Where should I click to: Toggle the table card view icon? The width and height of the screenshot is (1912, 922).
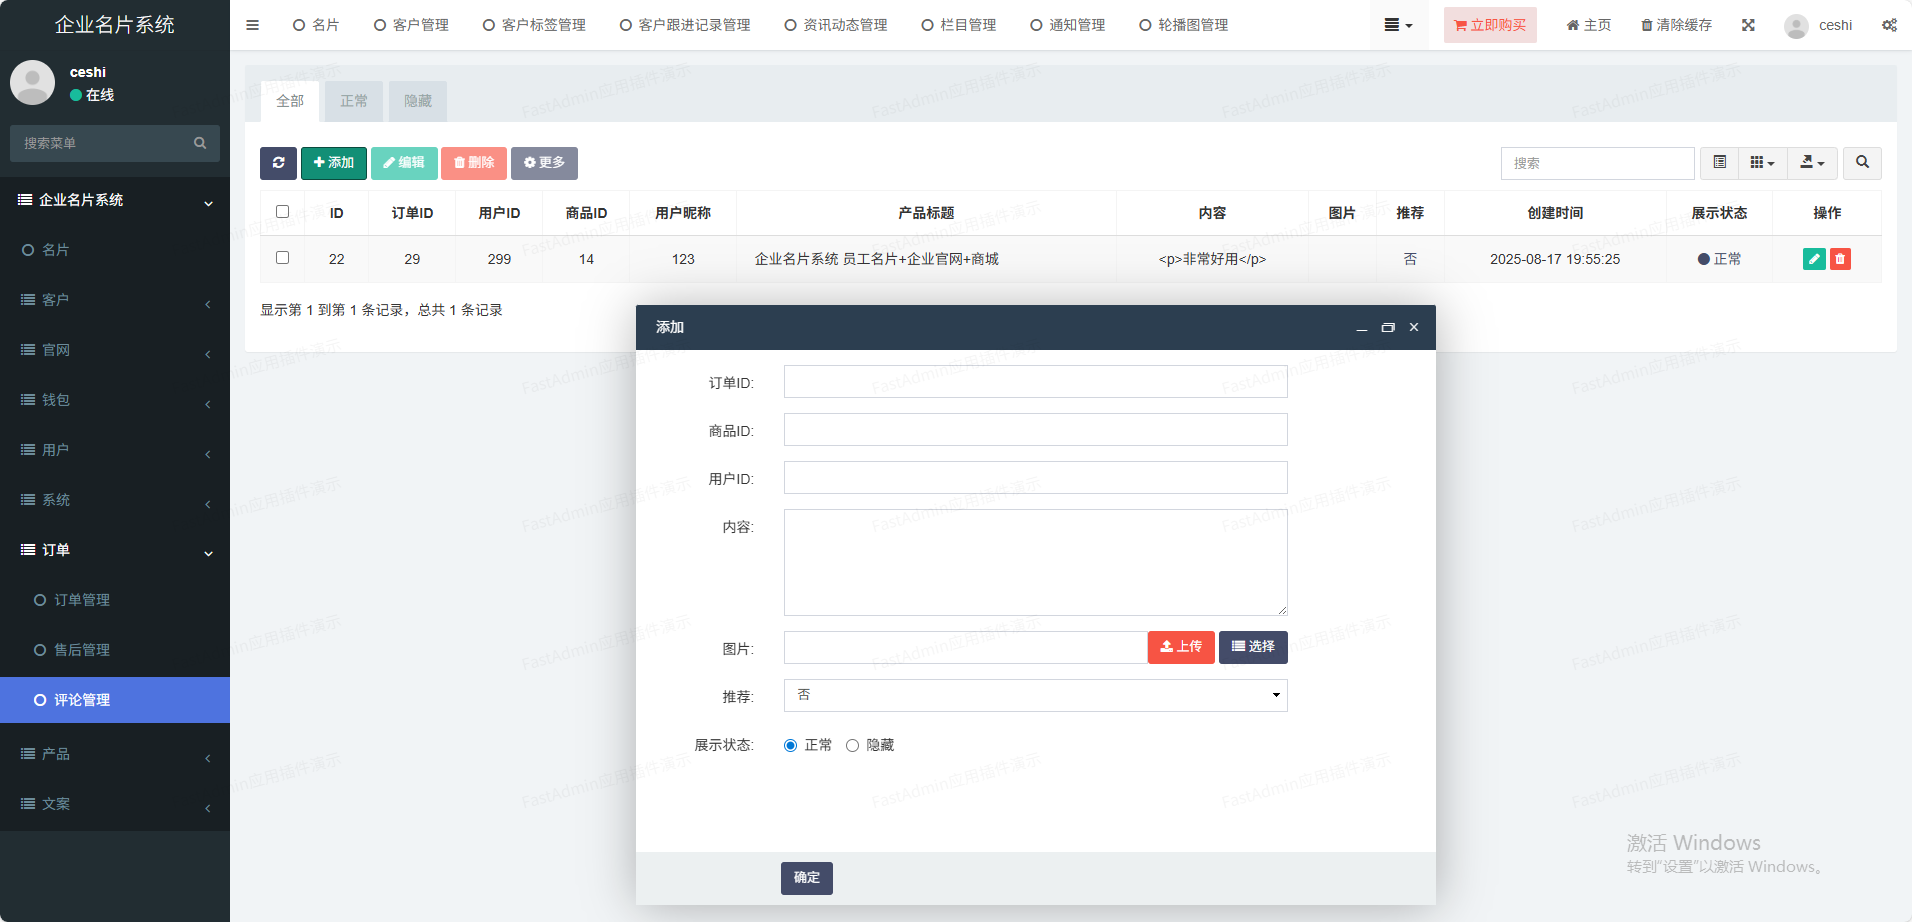coord(1719,163)
